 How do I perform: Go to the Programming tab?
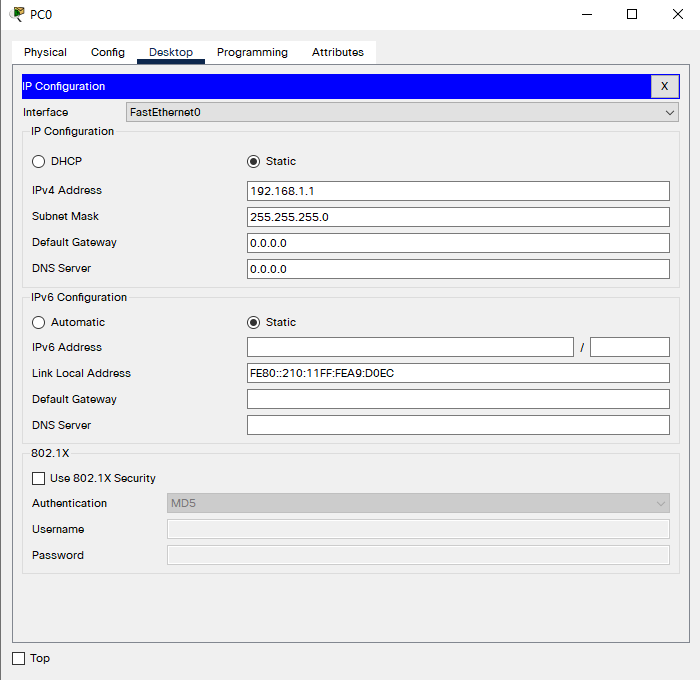(252, 52)
